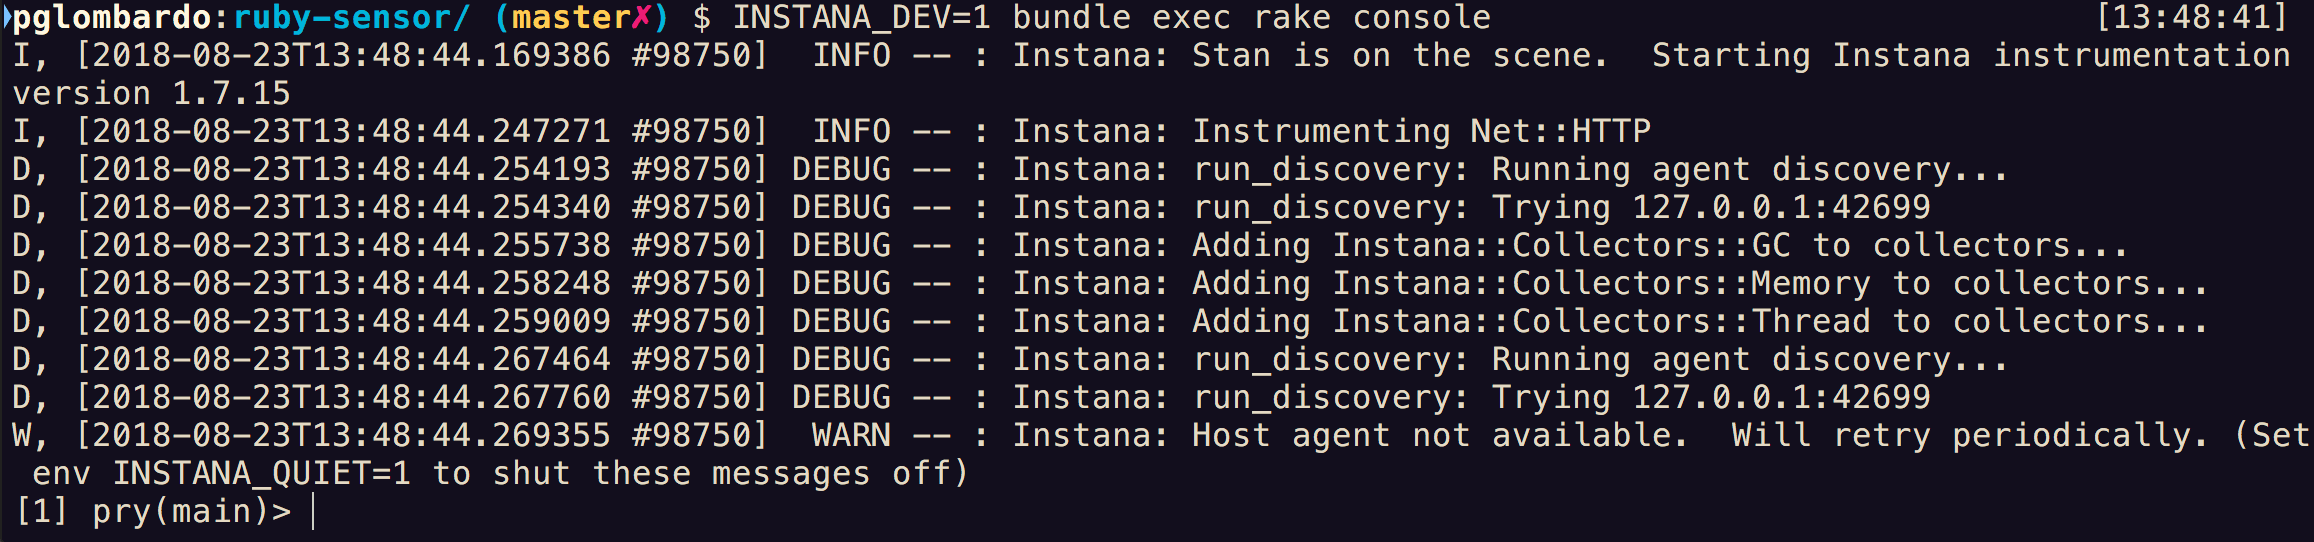2314x542 pixels.
Task: Click 127.0.0.1:42699 on the 44.254340 line
Action: click(1781, 208)
